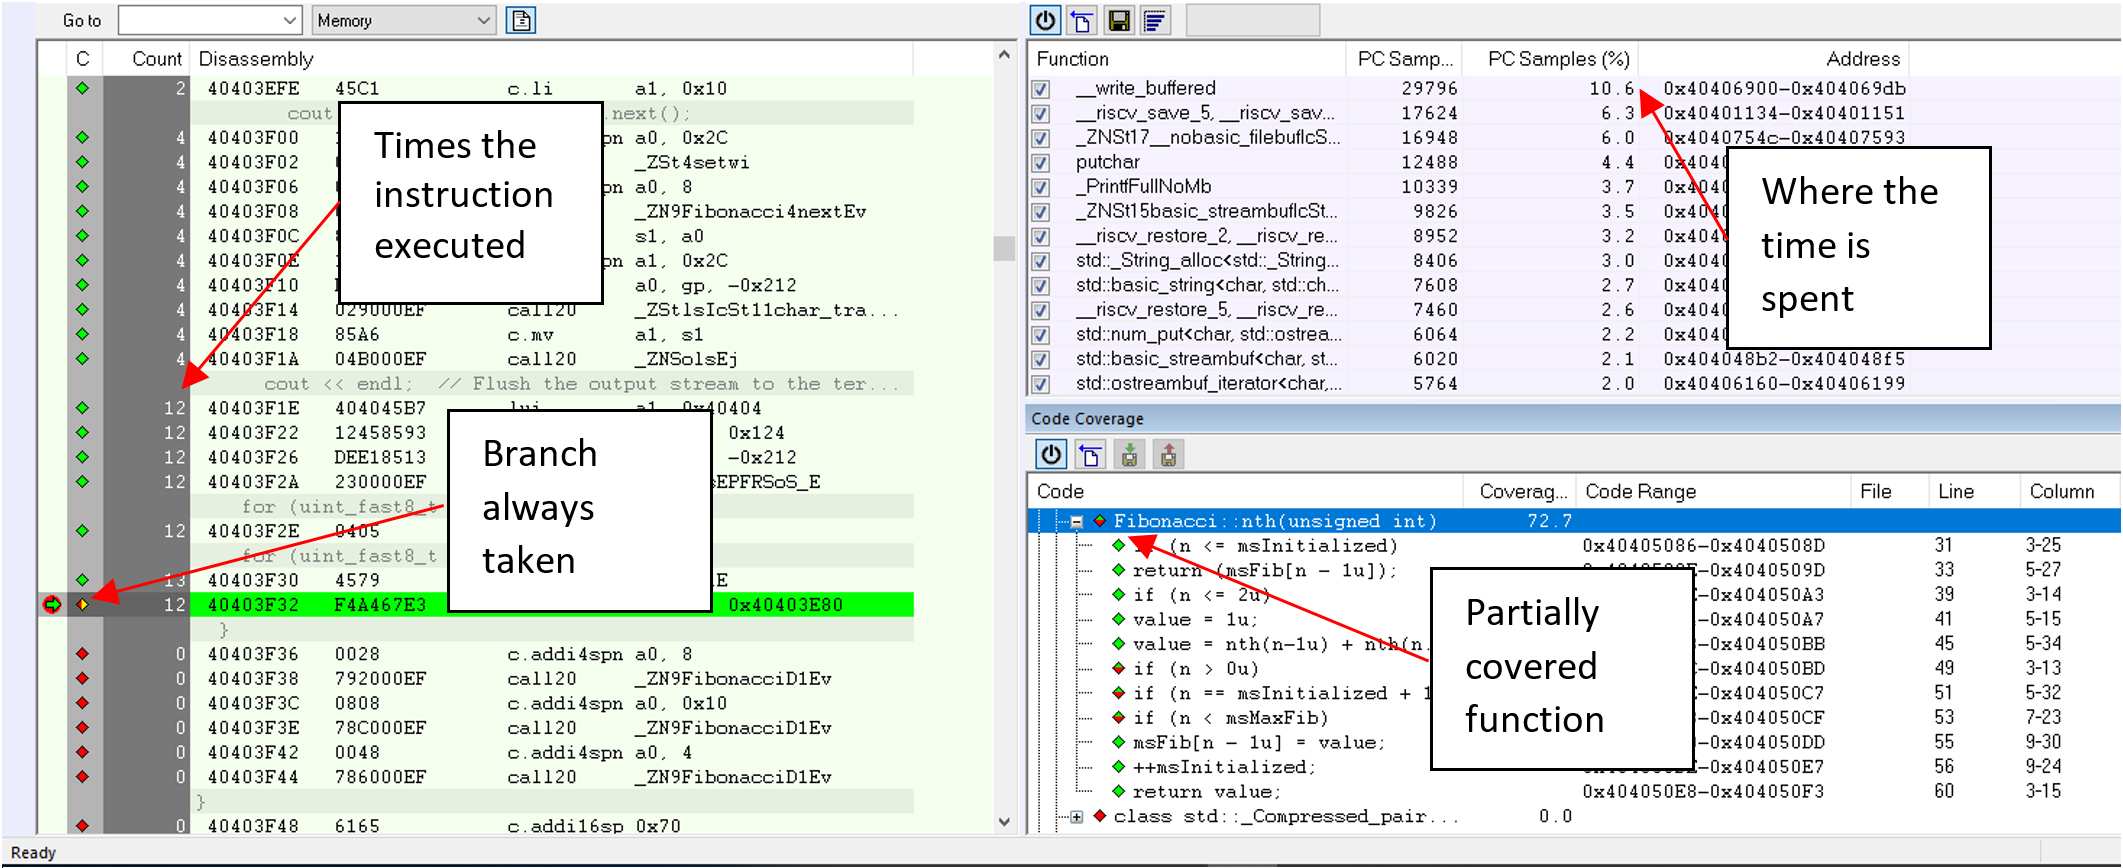Save profiler data with floppy disk icon

click(1119, 20)
